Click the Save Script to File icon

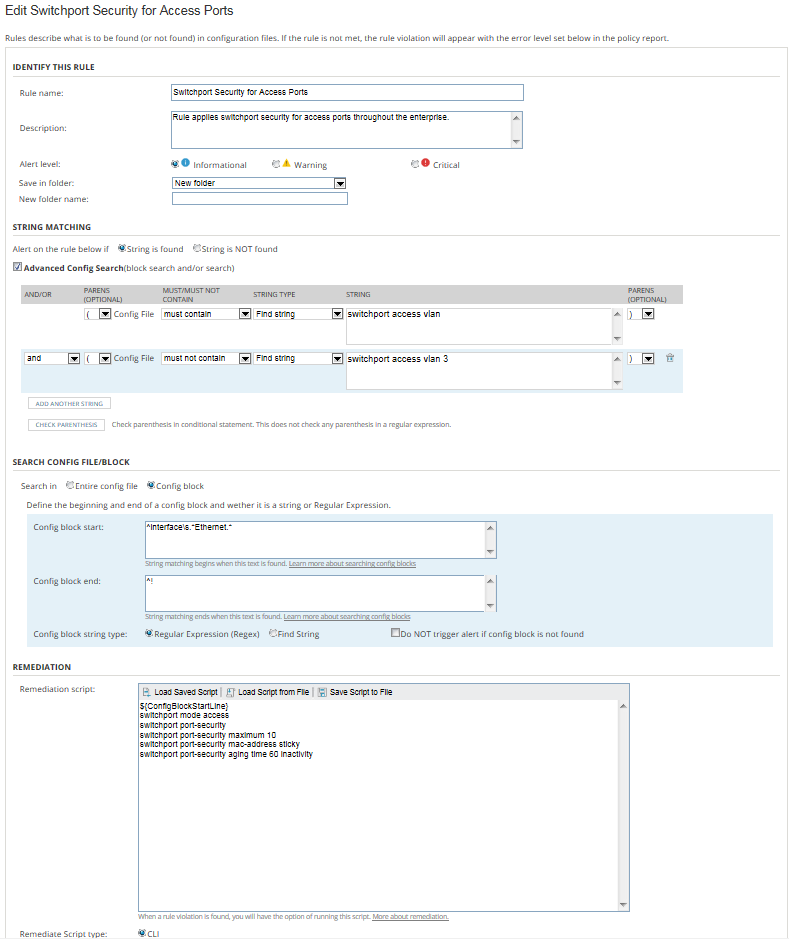point(322,692)
